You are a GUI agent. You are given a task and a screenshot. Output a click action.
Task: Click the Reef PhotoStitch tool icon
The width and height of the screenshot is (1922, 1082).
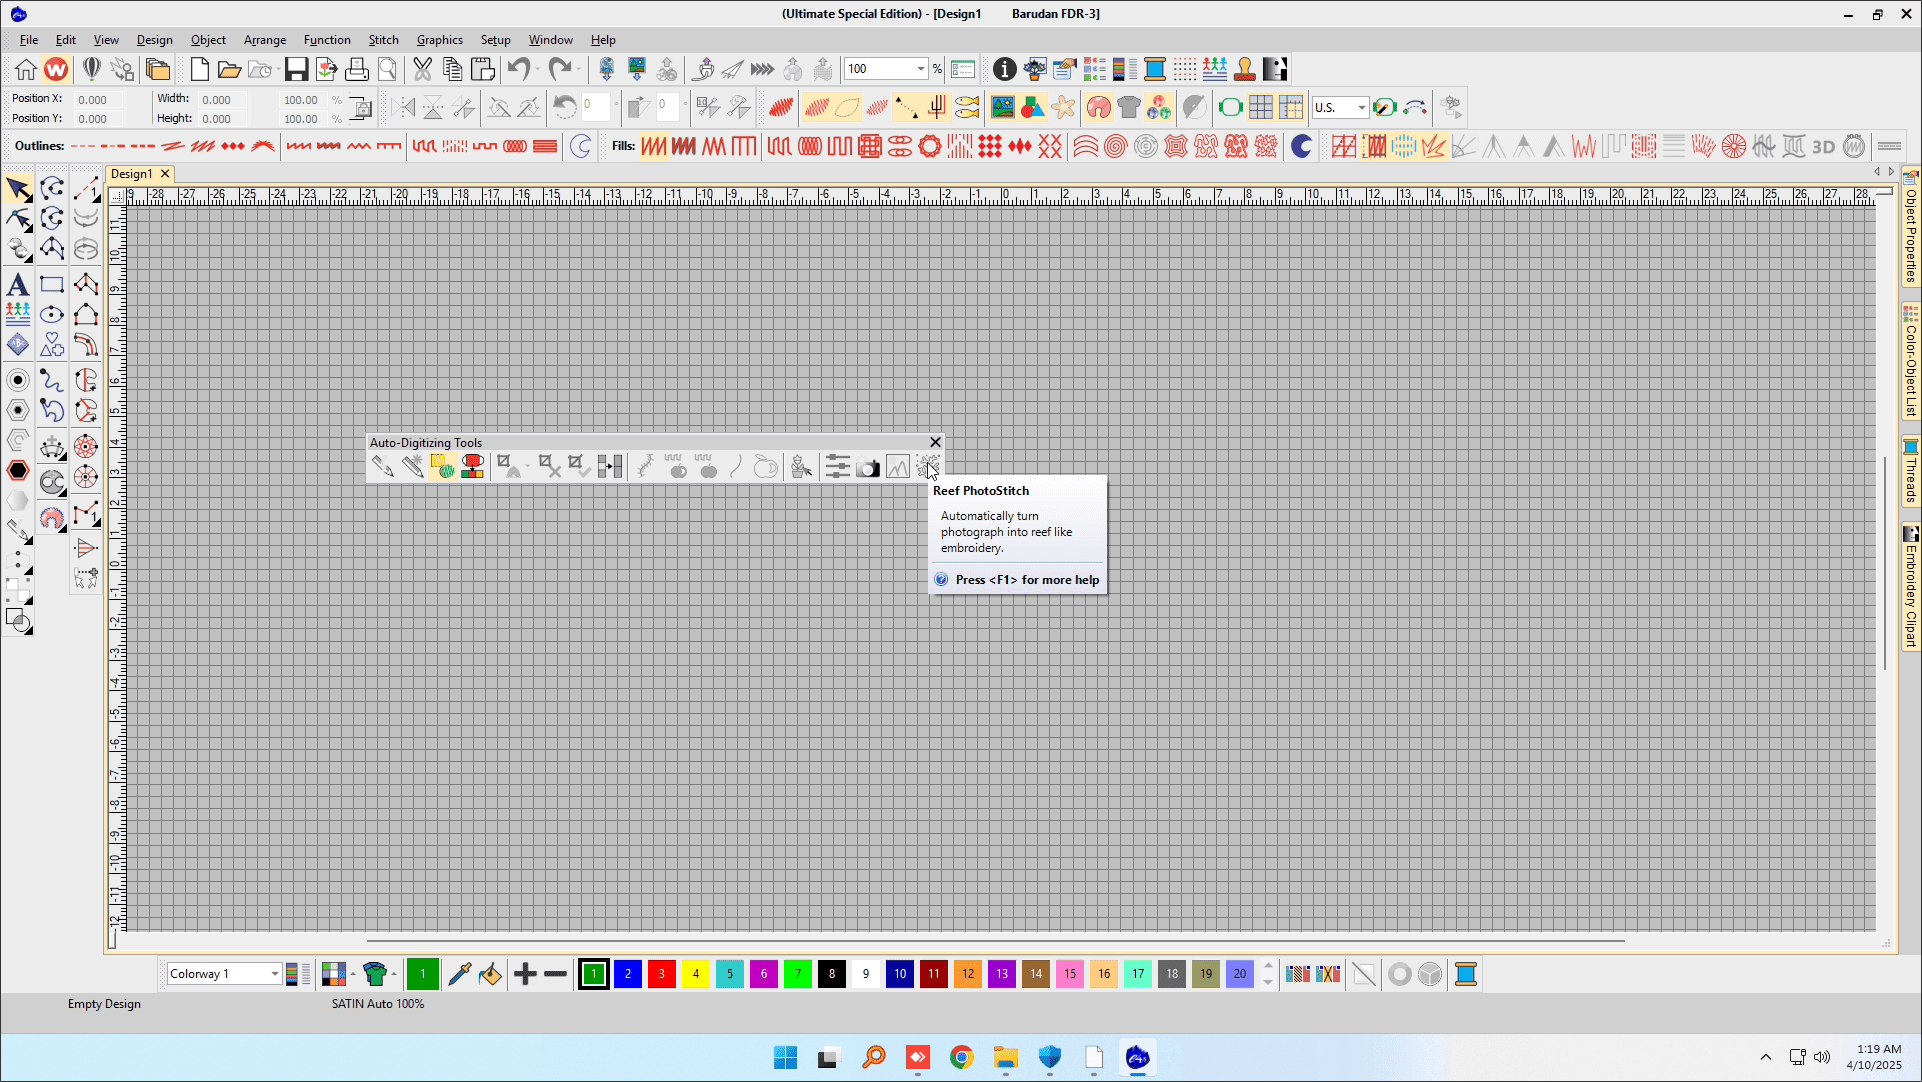point(927,466)
